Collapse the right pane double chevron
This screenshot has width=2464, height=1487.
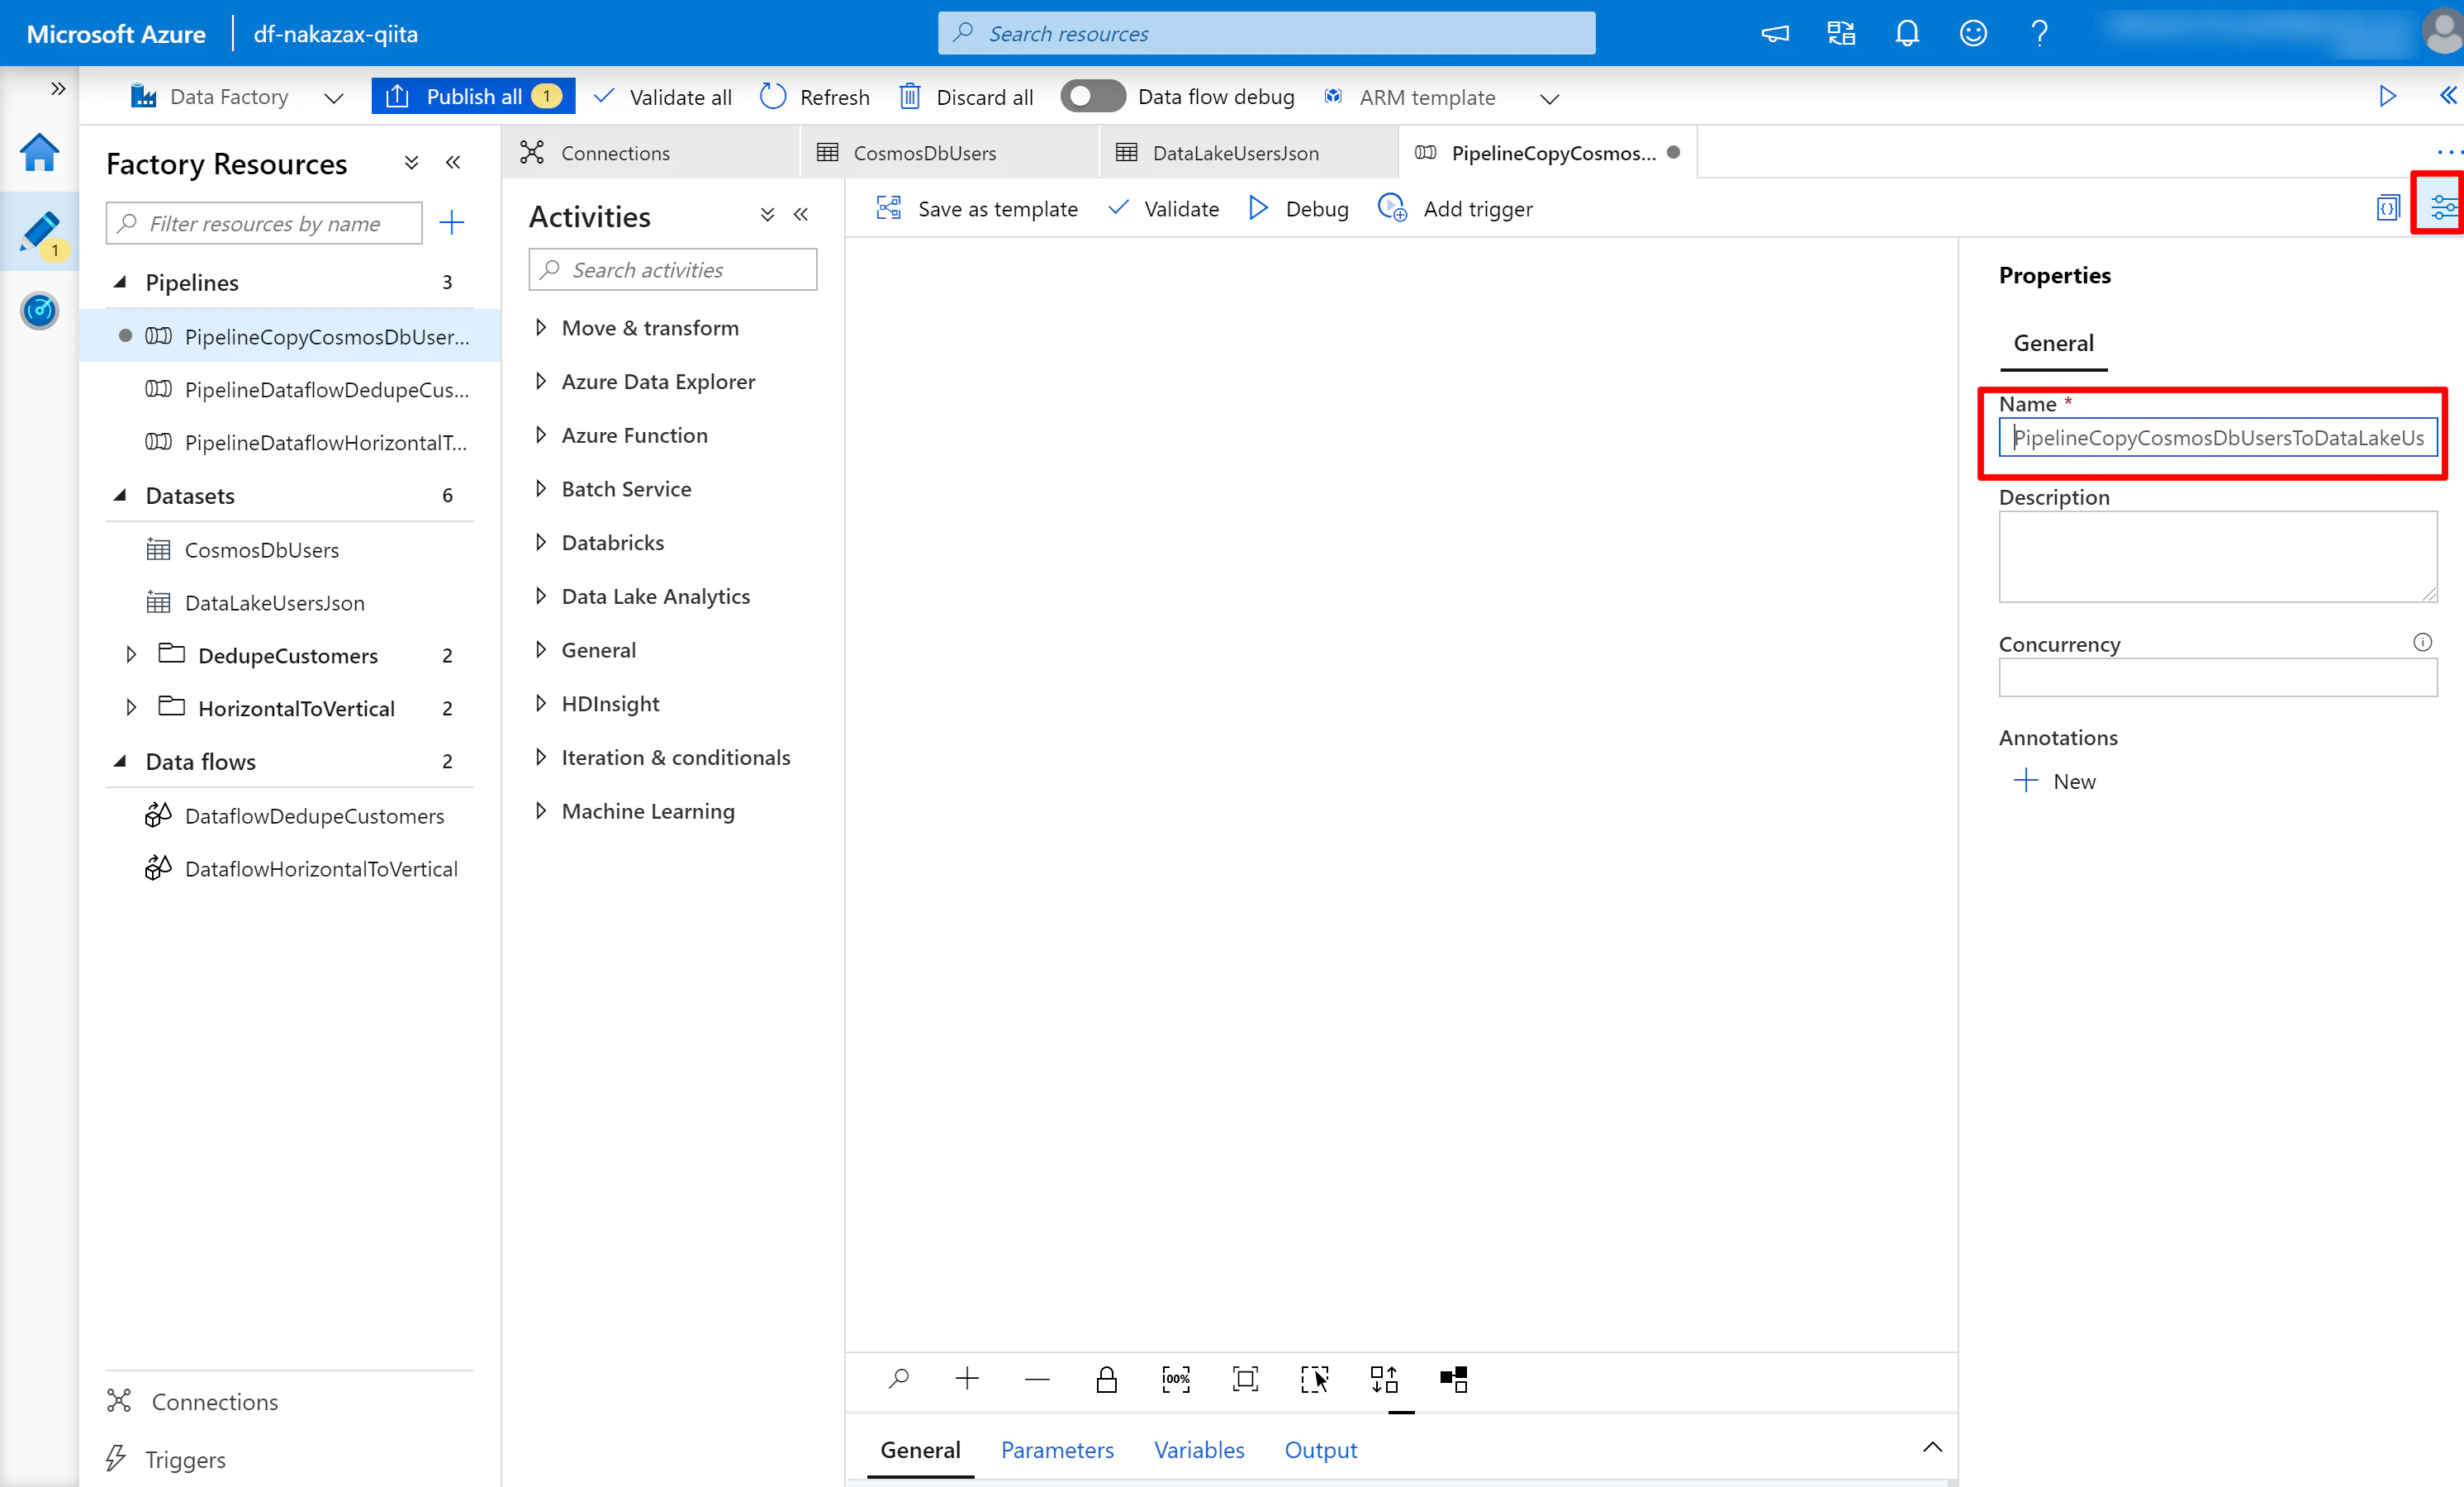point(2447,95)
